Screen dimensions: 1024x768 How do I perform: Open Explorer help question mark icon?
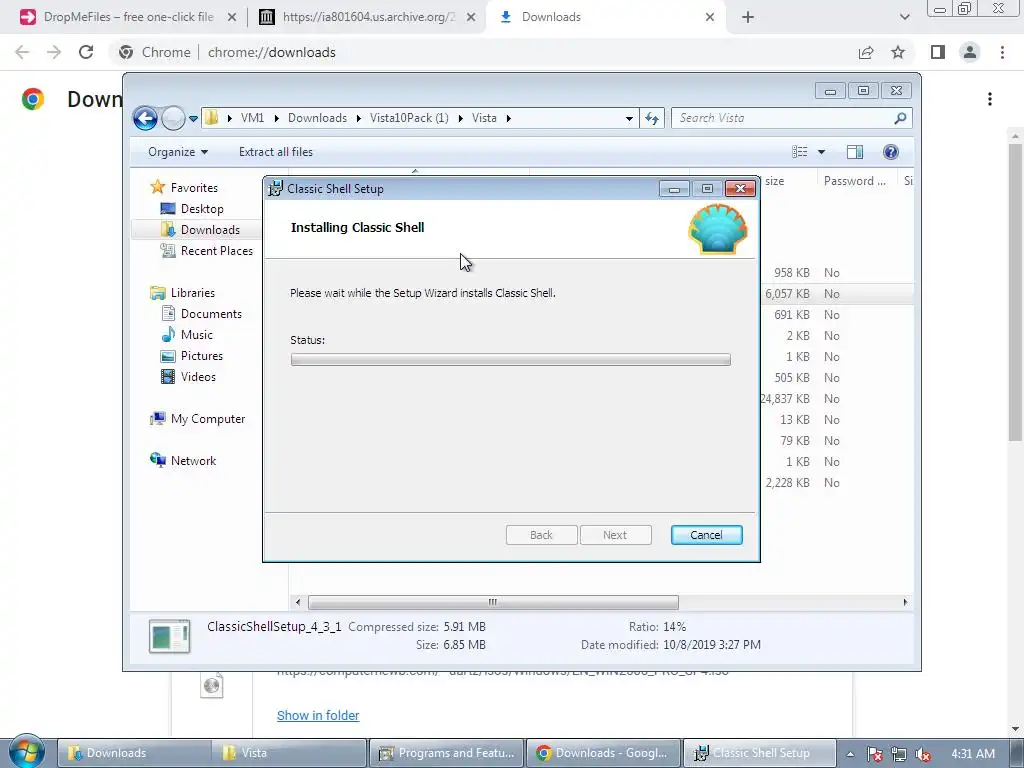(x=891, y=152)
